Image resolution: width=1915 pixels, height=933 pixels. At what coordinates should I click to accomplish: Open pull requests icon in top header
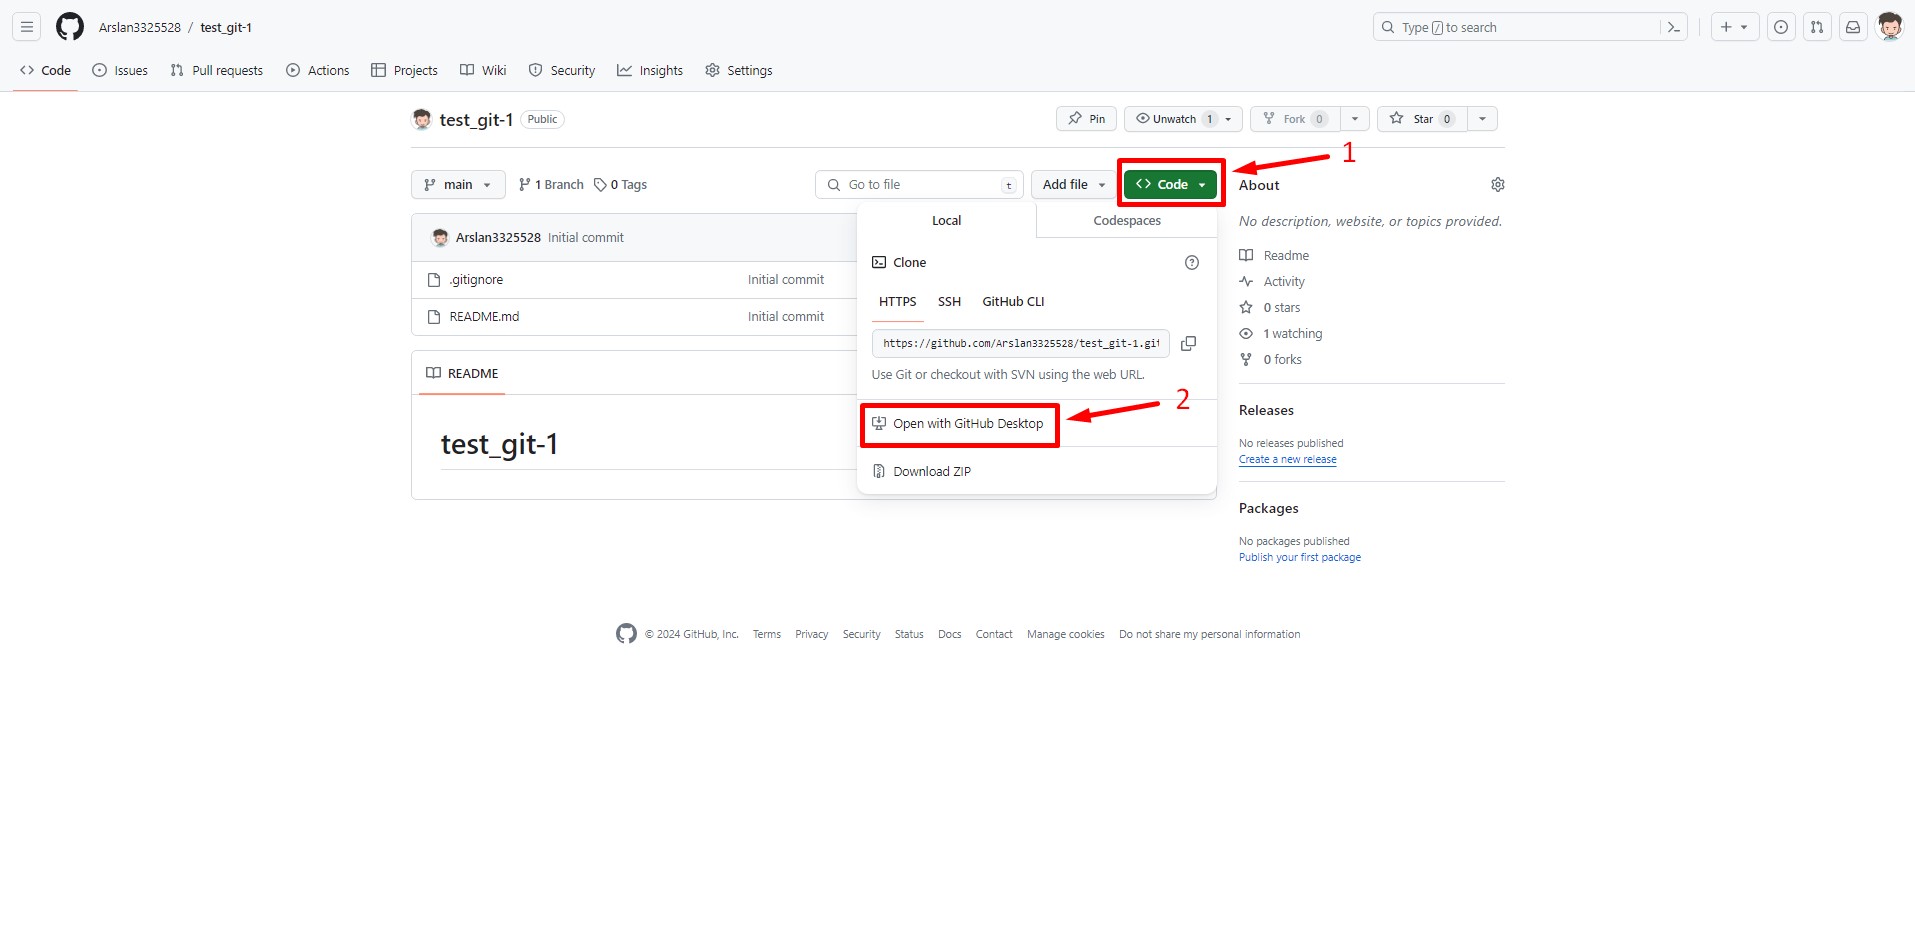[1817, 27]
